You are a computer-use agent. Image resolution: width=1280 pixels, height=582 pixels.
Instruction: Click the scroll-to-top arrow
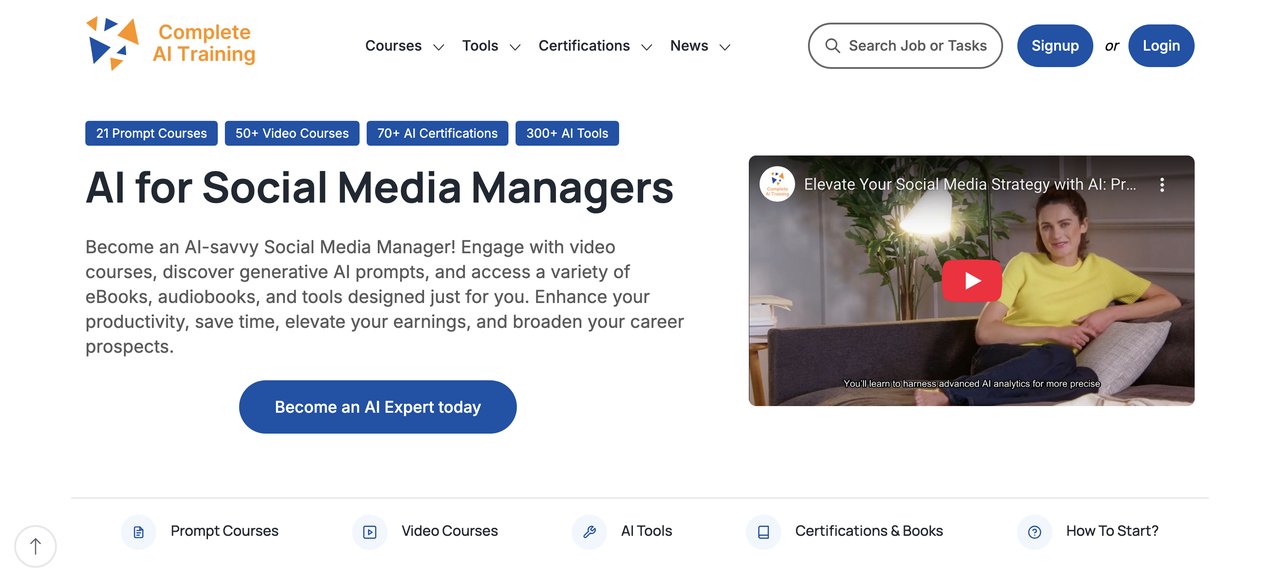[x=35, y=546]
